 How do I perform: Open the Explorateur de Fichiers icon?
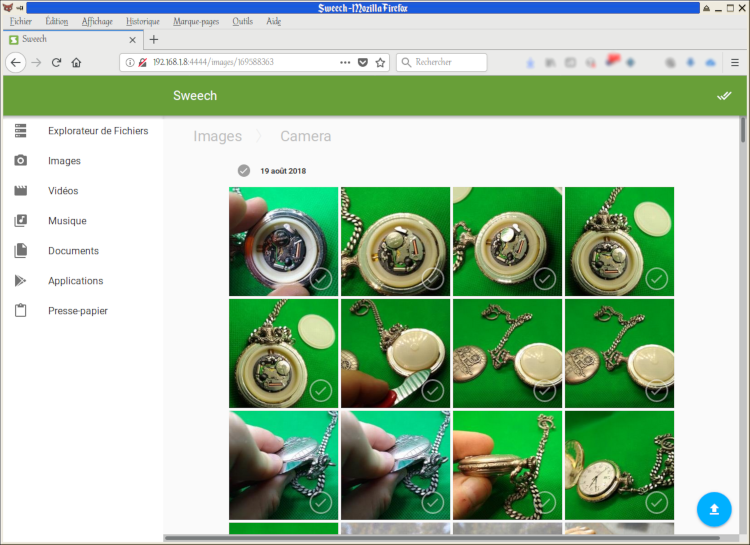[20, 131]
